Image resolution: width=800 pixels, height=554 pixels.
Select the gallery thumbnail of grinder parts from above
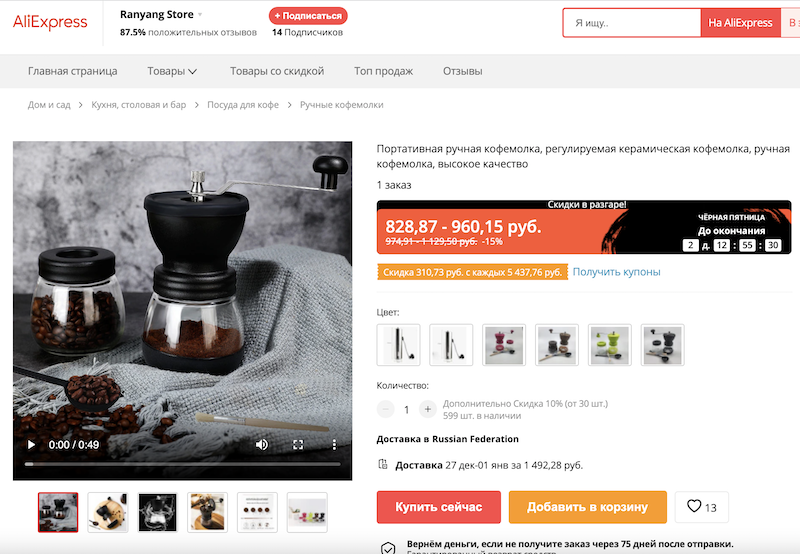(108, 512)
